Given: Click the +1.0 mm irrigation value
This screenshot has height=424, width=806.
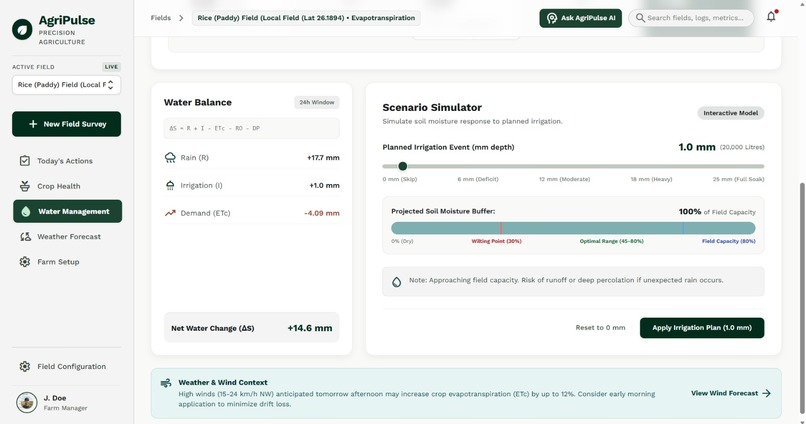Looking at the screenshot, I should pos(324,186).
